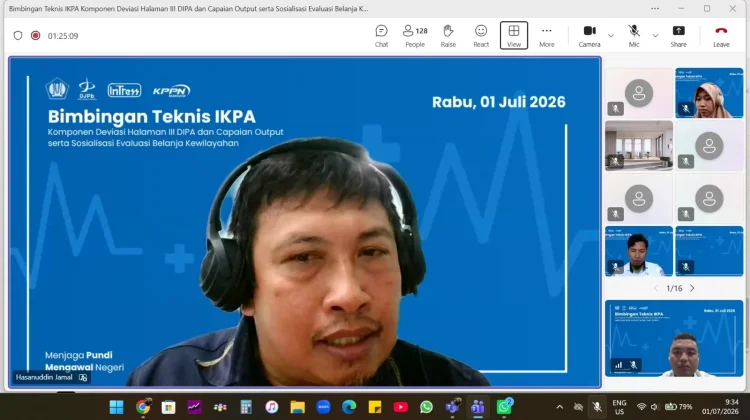This screenshot has width=750, height=420.
Task: Select participant in white shirt video tile
Action: point(639,251)
